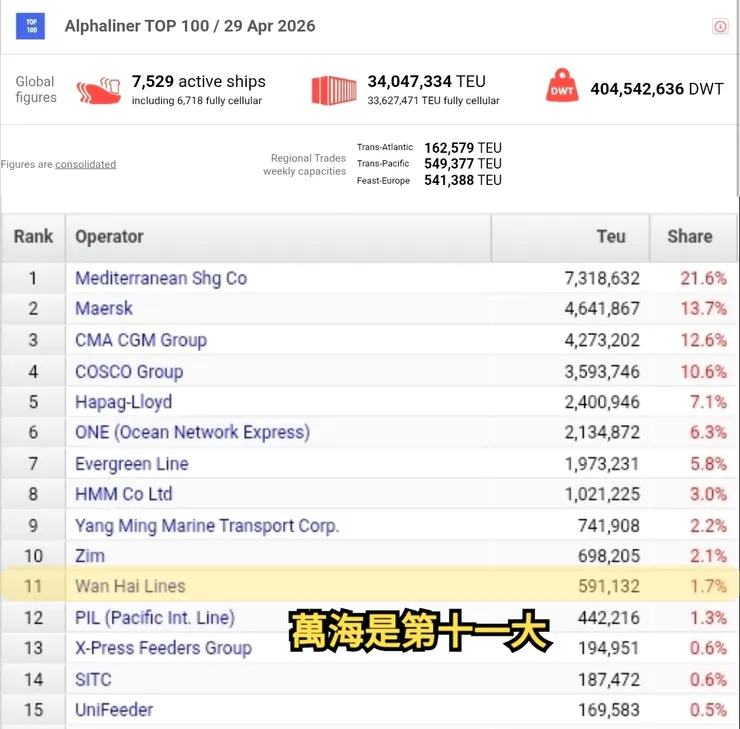
Task: Click the TOP 100 blue logo icon
Action: [30, 26]
